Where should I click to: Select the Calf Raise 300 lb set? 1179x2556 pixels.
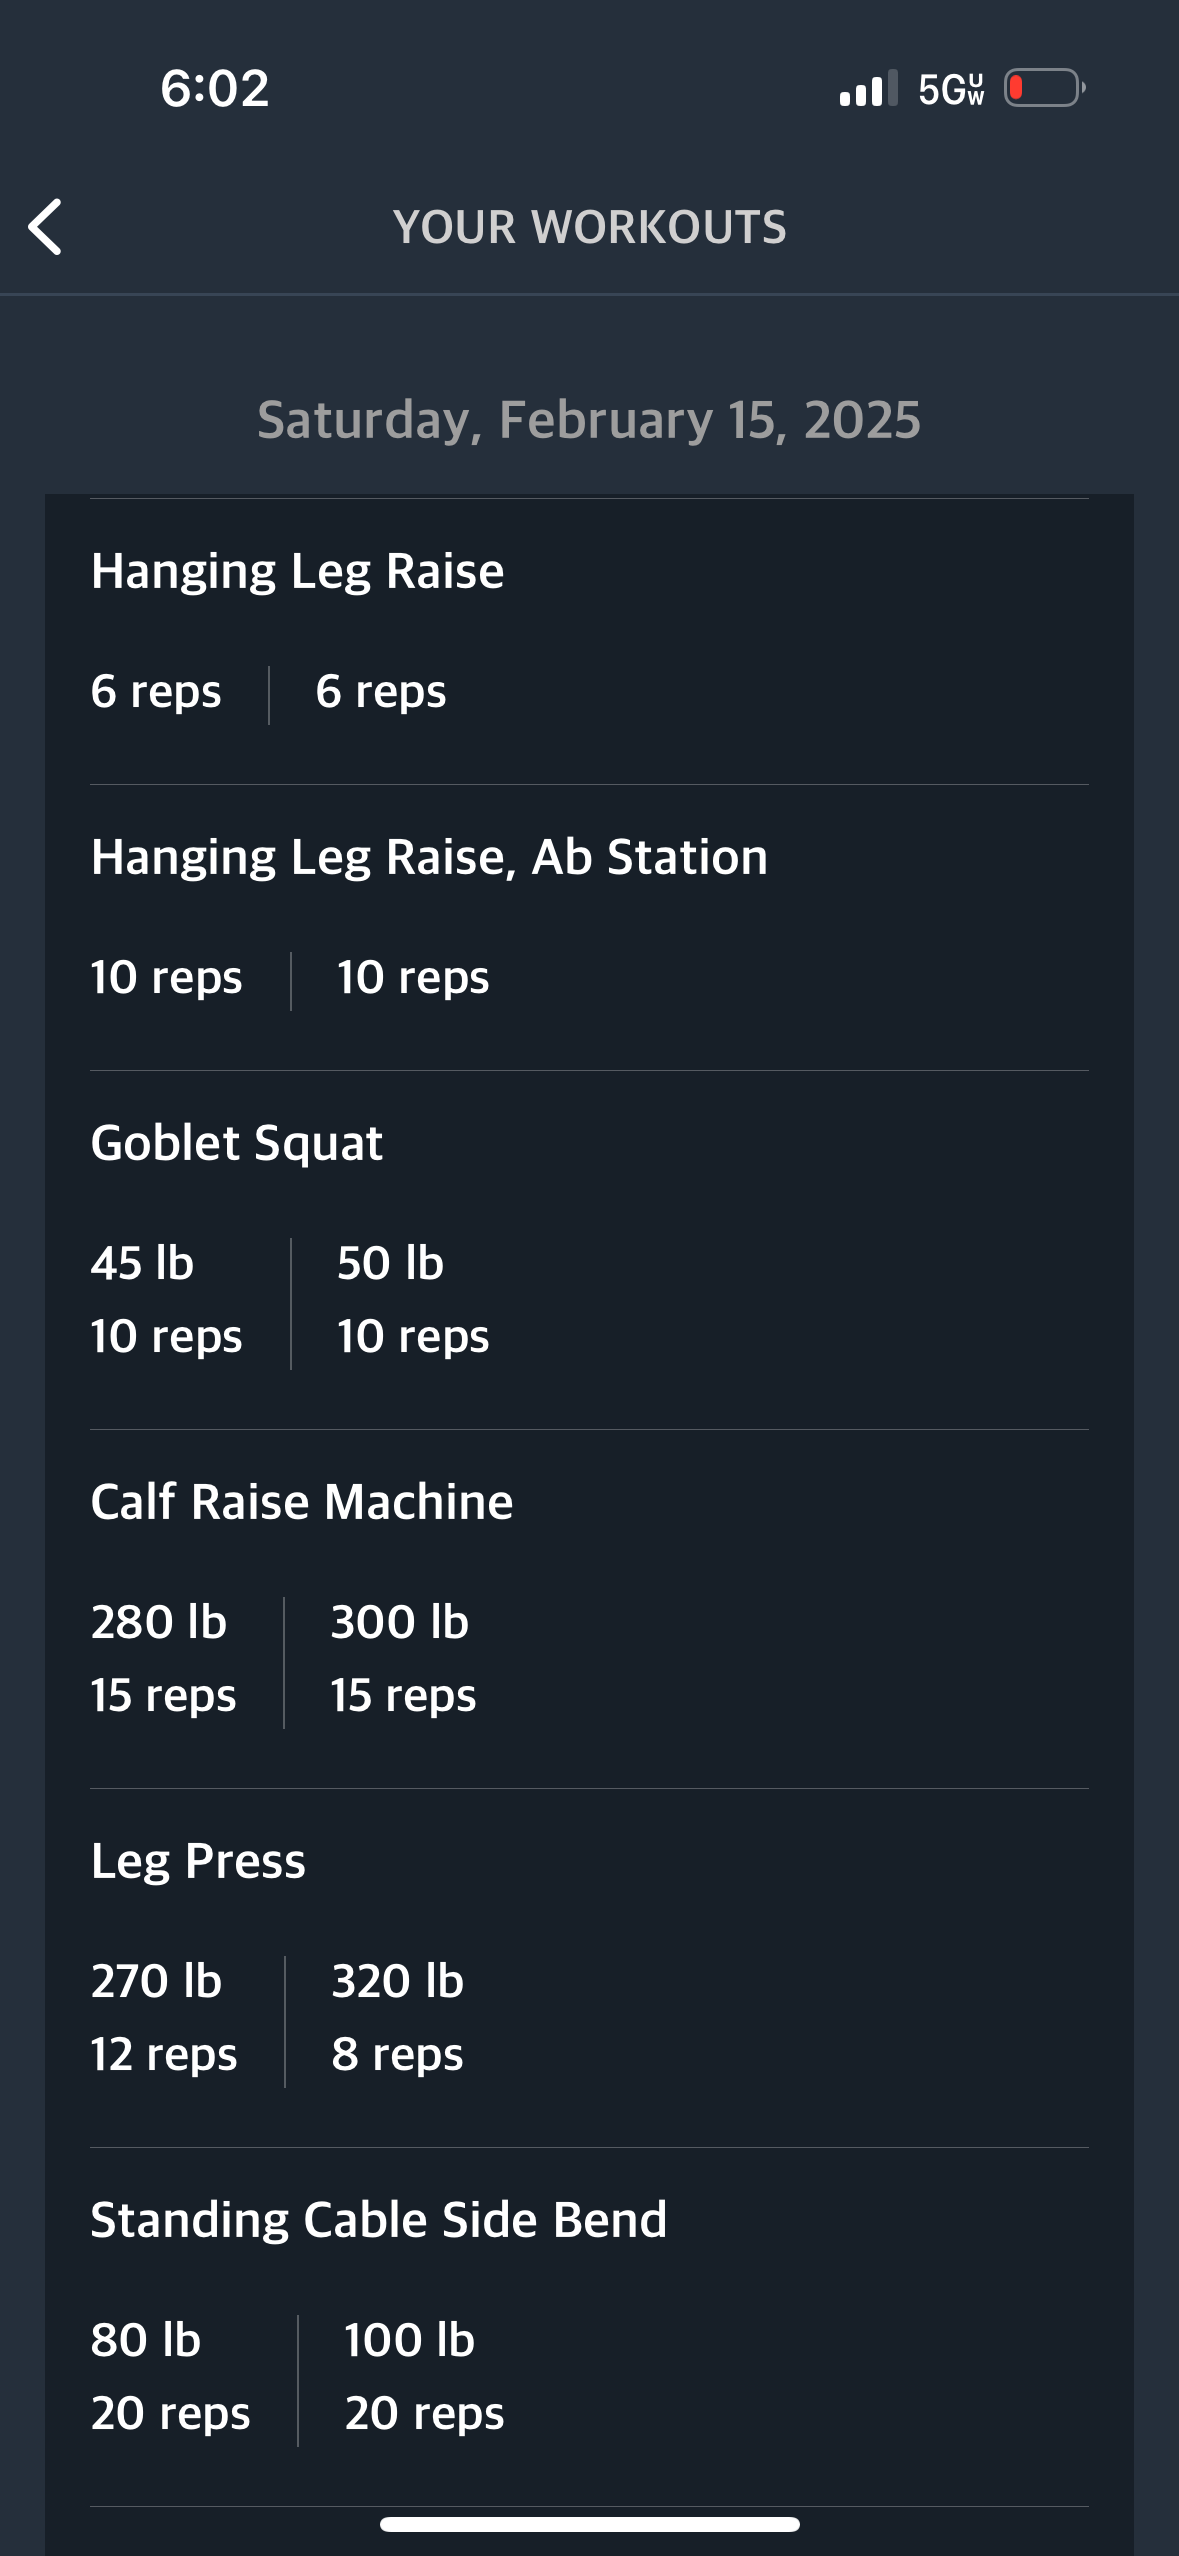point(403,1658)
